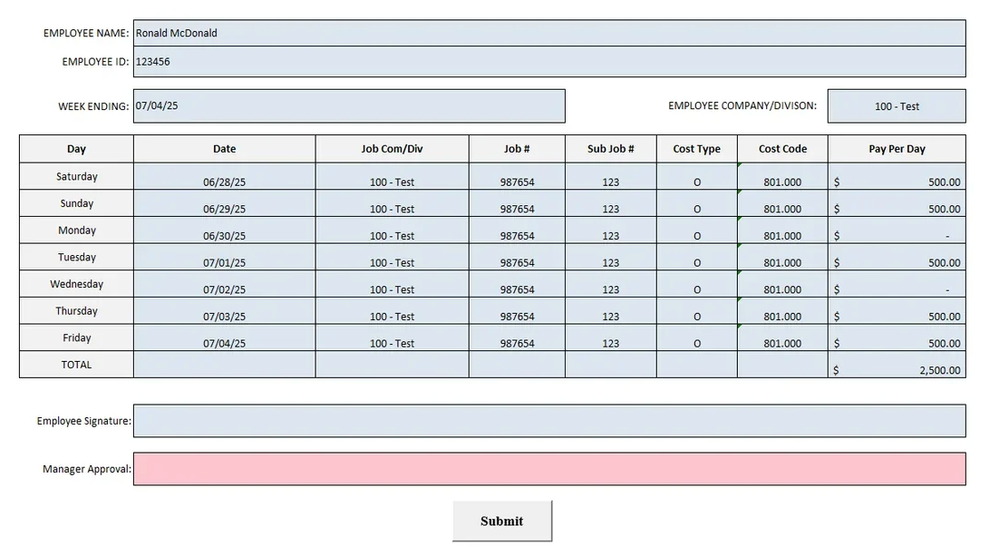999x558 pixels.
Task: Select Thursday's Job Com/Div cell
Action: 392,311
